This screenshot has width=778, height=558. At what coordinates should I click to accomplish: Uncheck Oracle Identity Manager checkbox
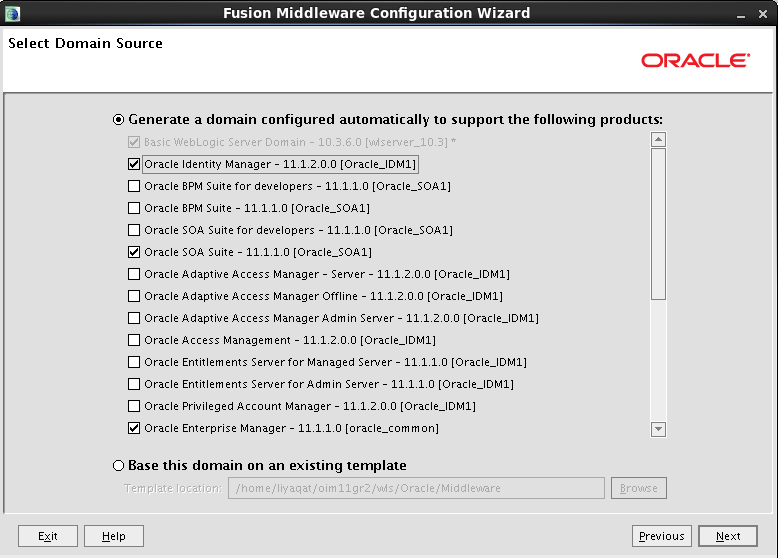(134, 164)
